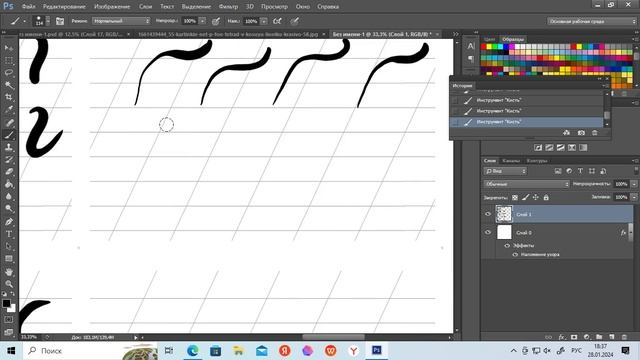
Task: Select the Move tool
Action: (9, 48)
